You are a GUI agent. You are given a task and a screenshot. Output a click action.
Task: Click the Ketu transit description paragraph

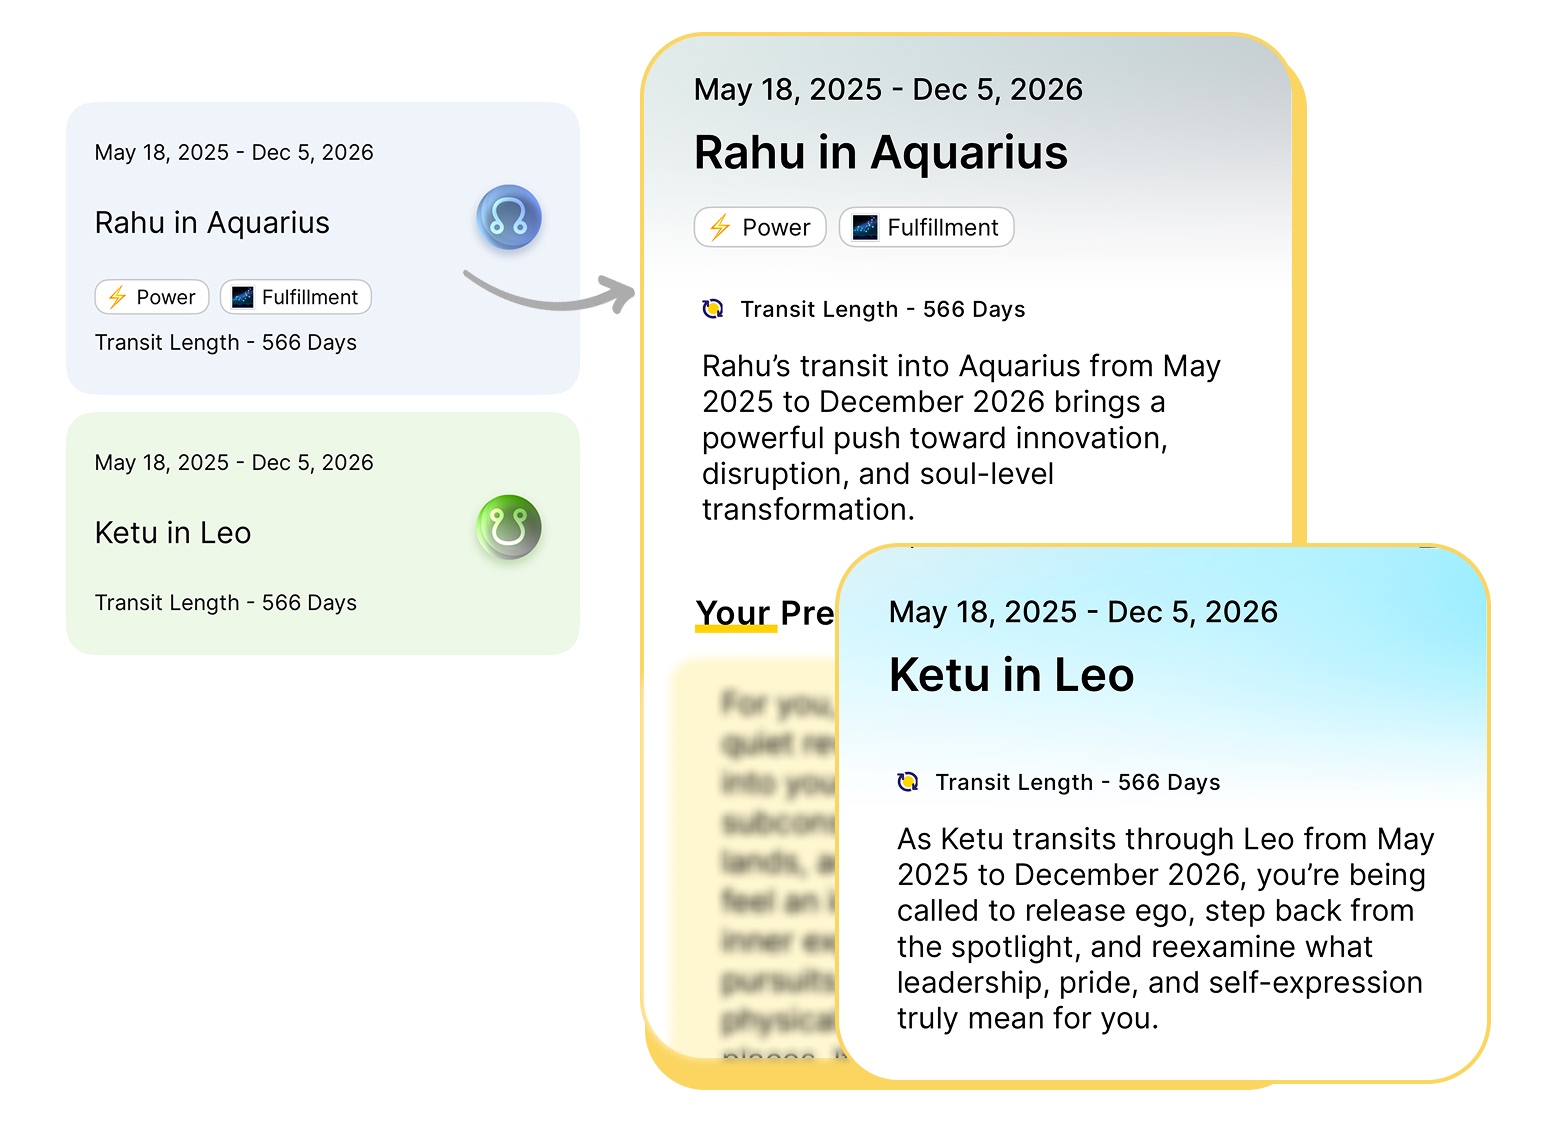coord(1165,928)
